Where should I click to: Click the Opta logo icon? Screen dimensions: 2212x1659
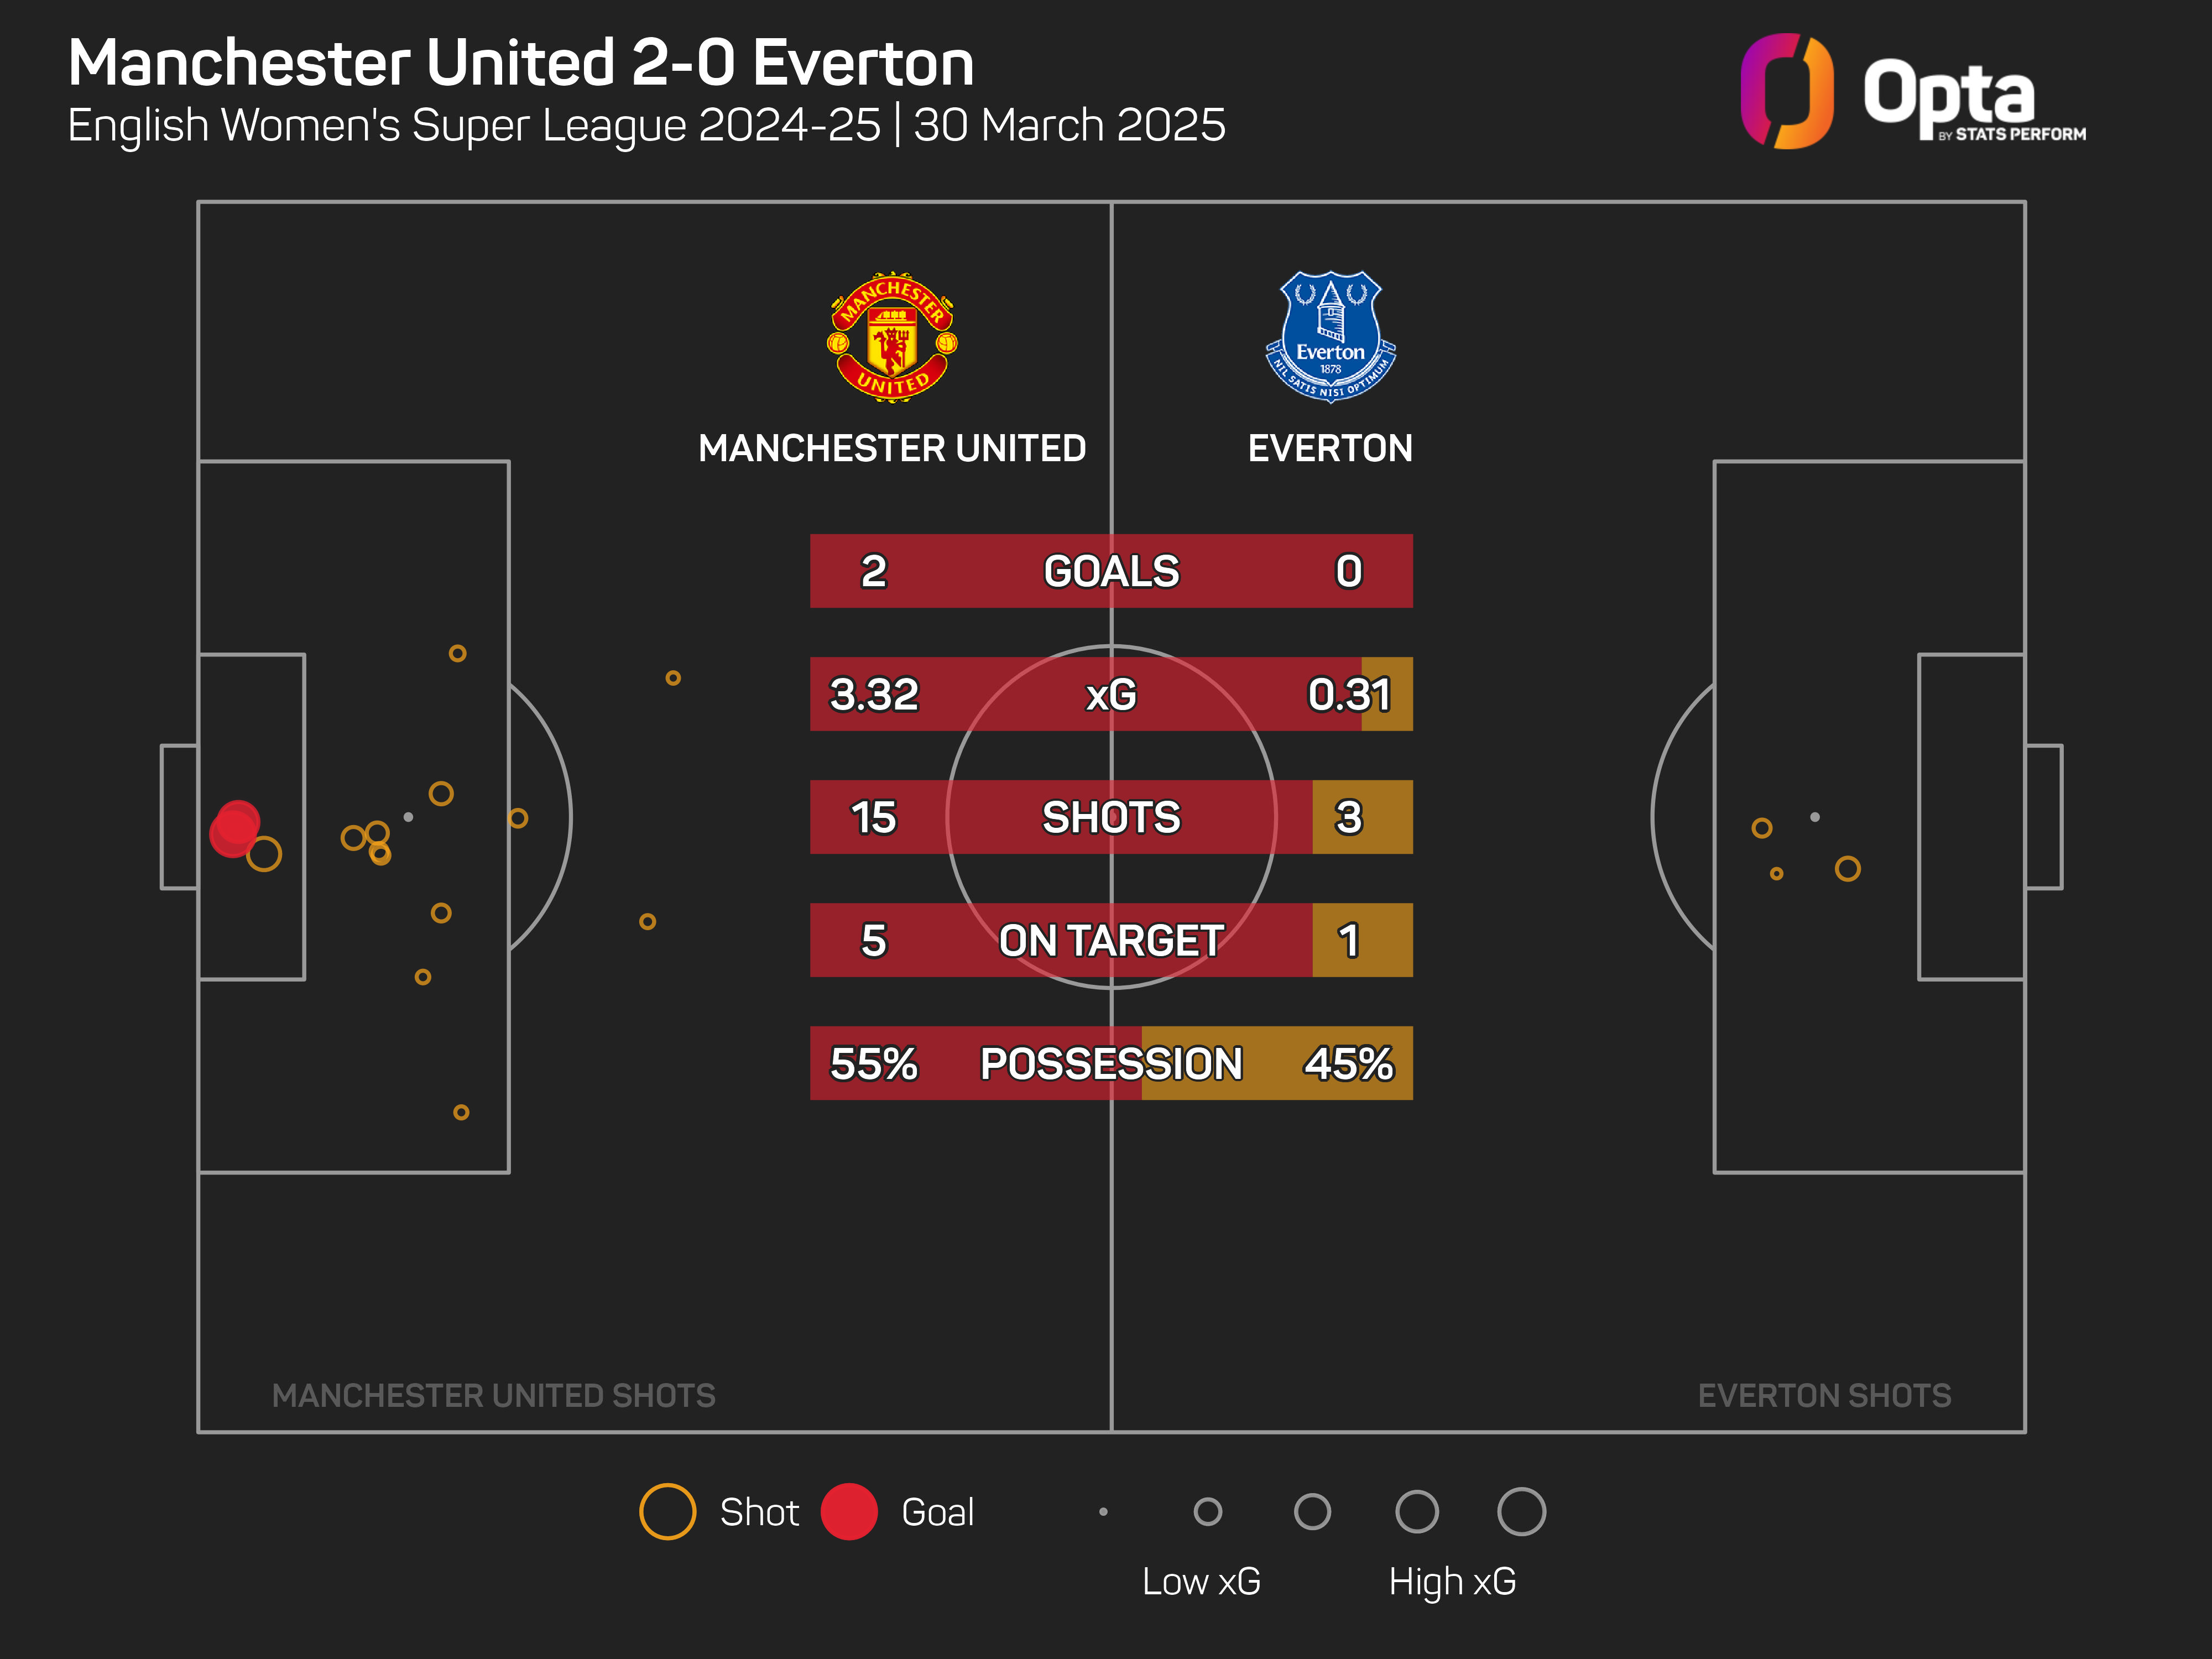click(1787, 91)
